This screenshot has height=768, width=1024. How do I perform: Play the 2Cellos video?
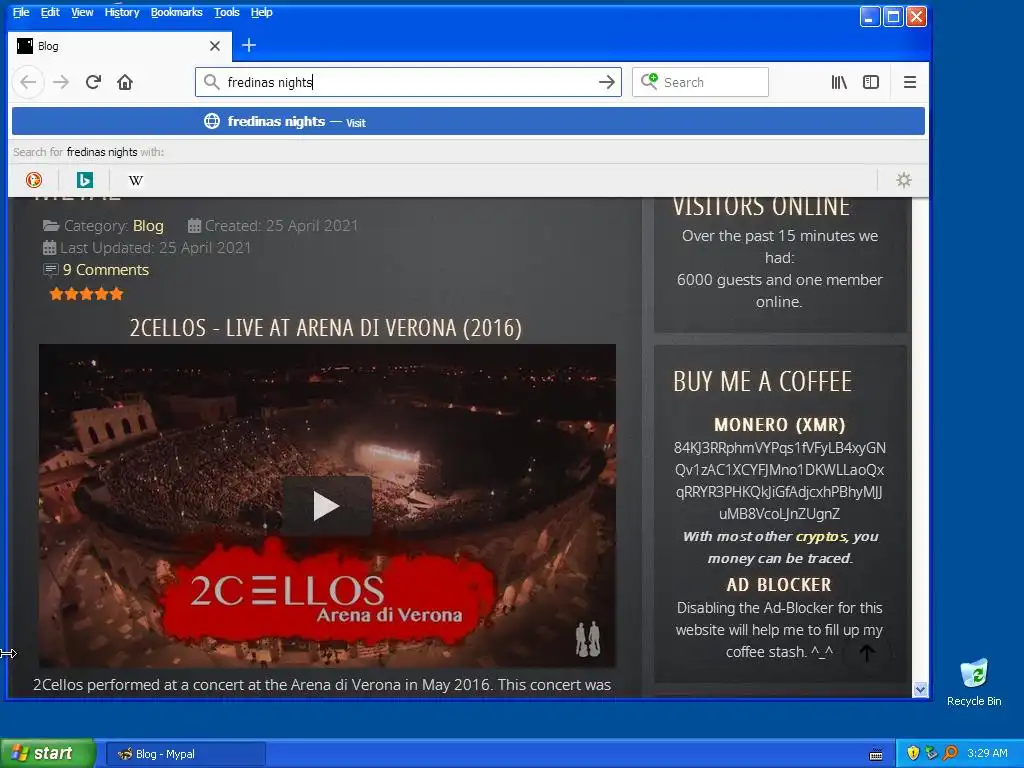[x=327, y=506]
